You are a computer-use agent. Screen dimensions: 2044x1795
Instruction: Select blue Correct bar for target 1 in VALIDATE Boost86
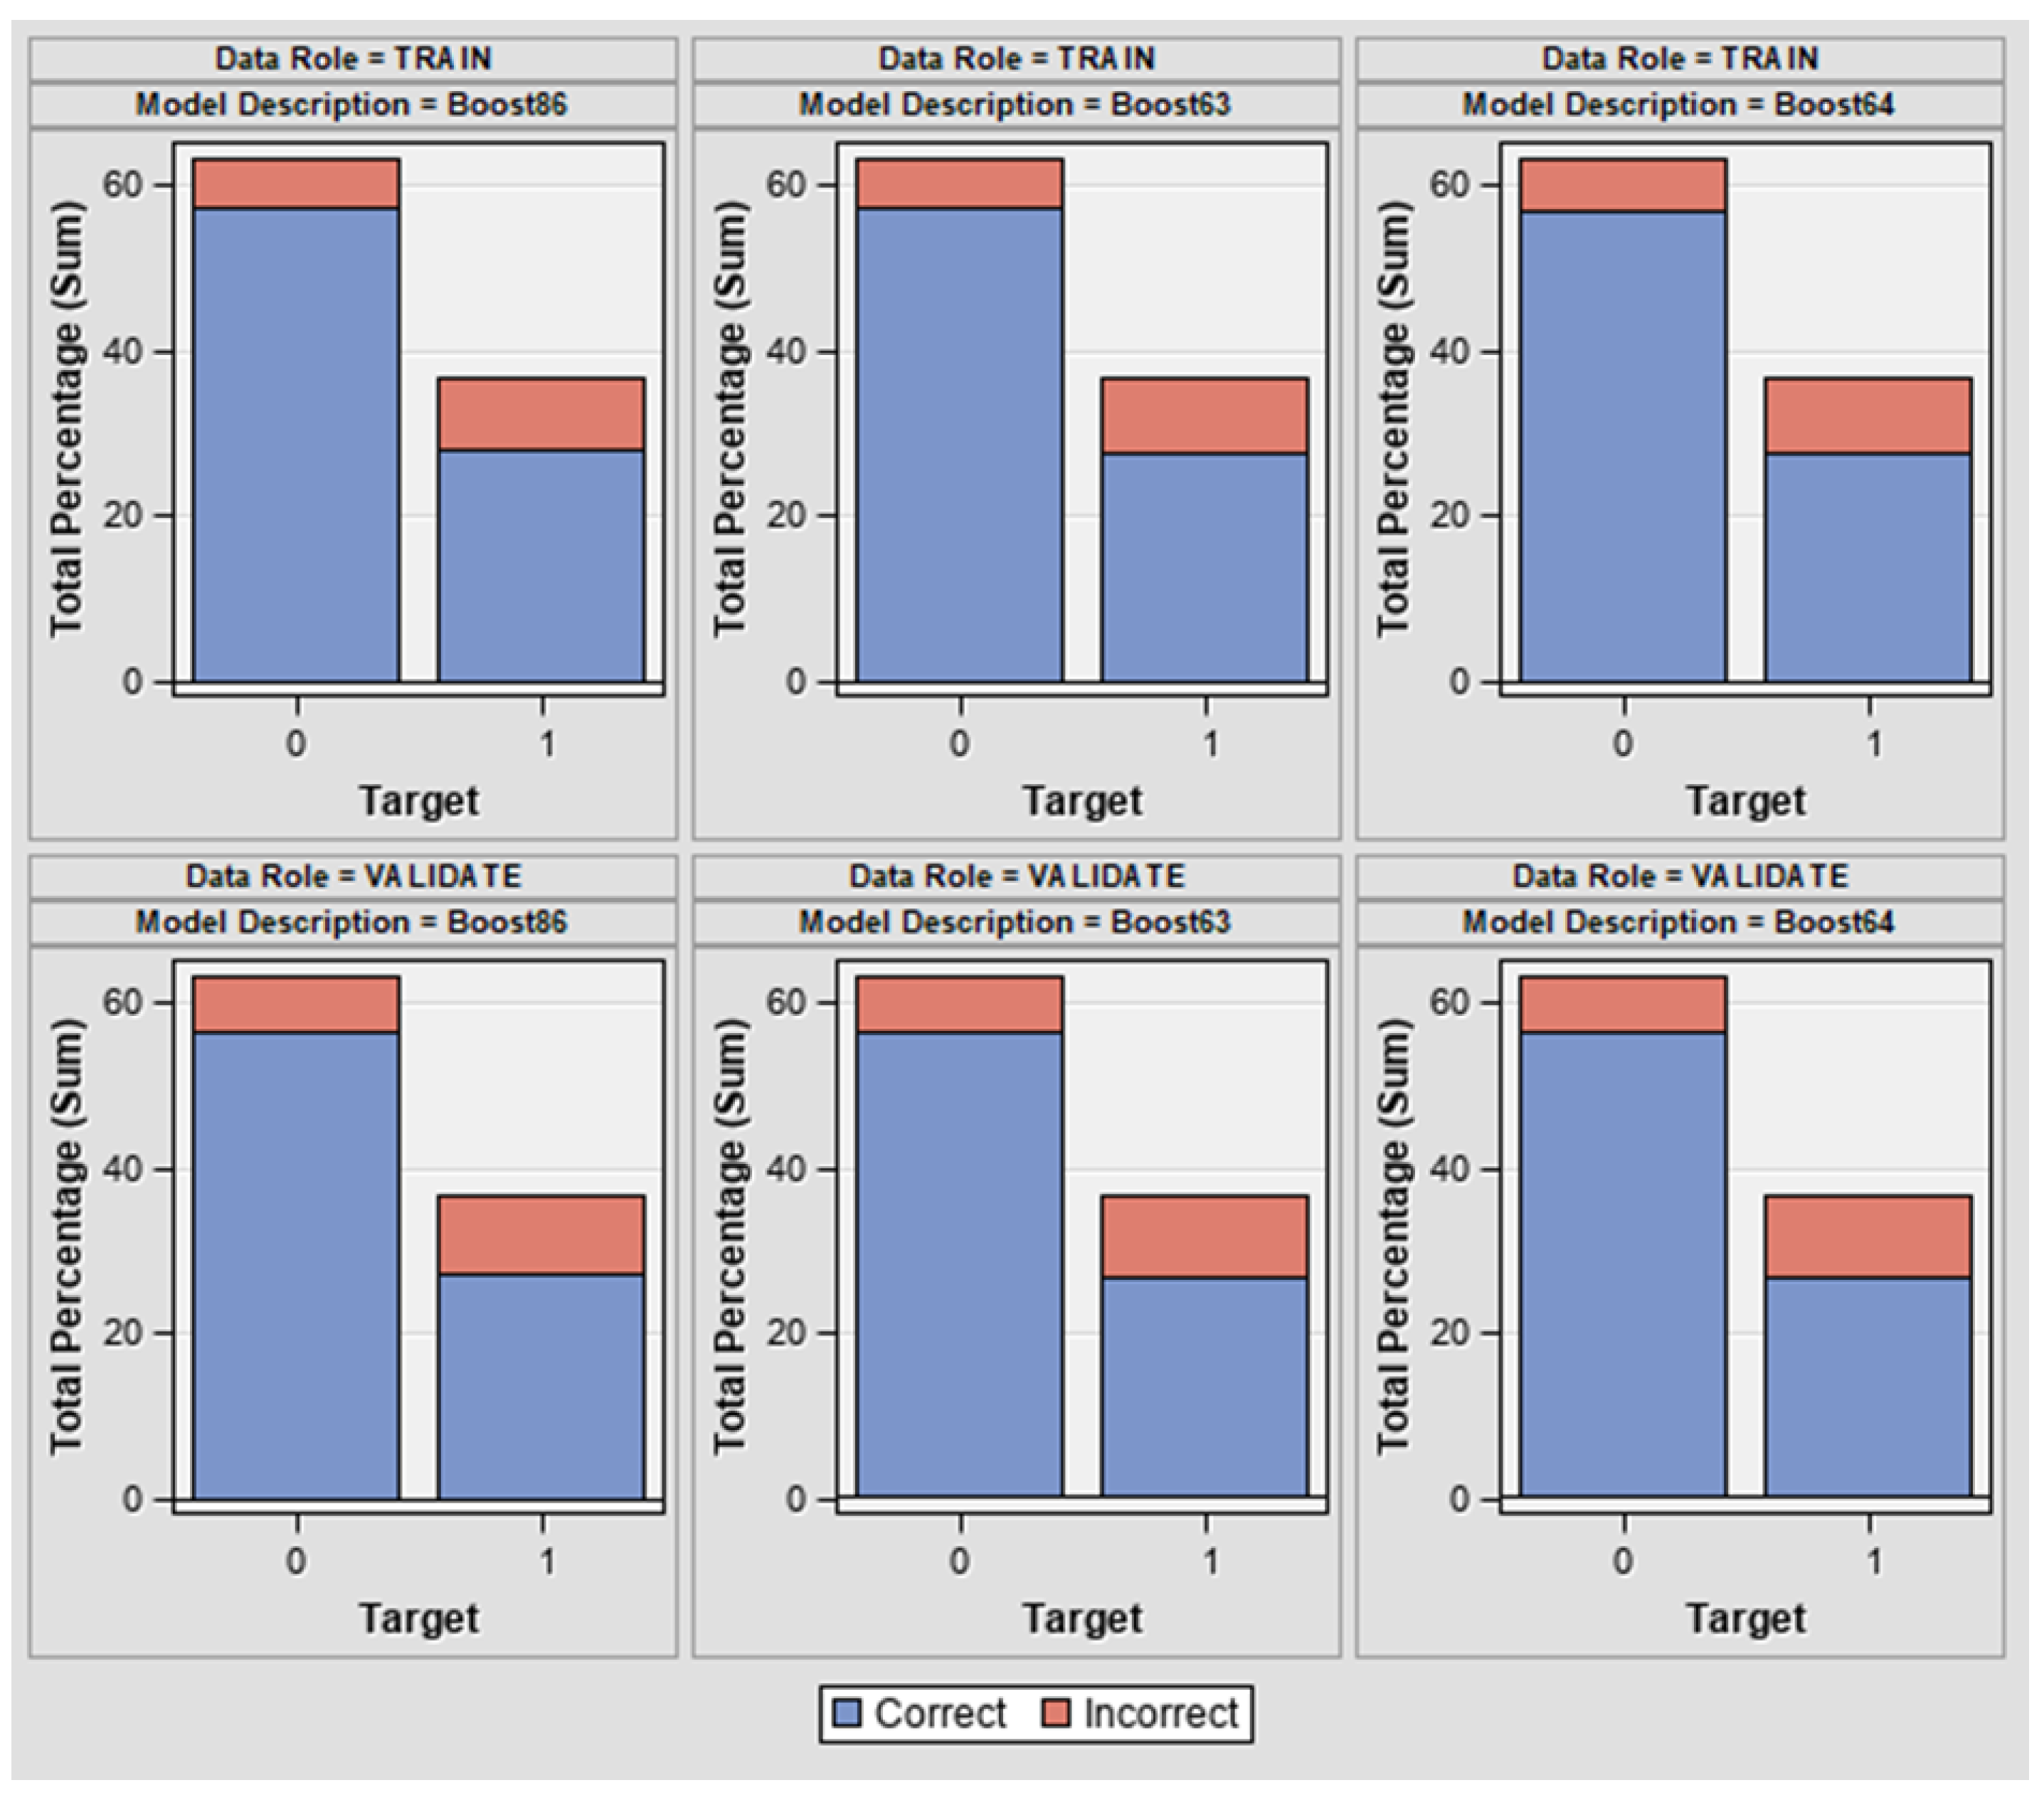tap(541, 1386)
